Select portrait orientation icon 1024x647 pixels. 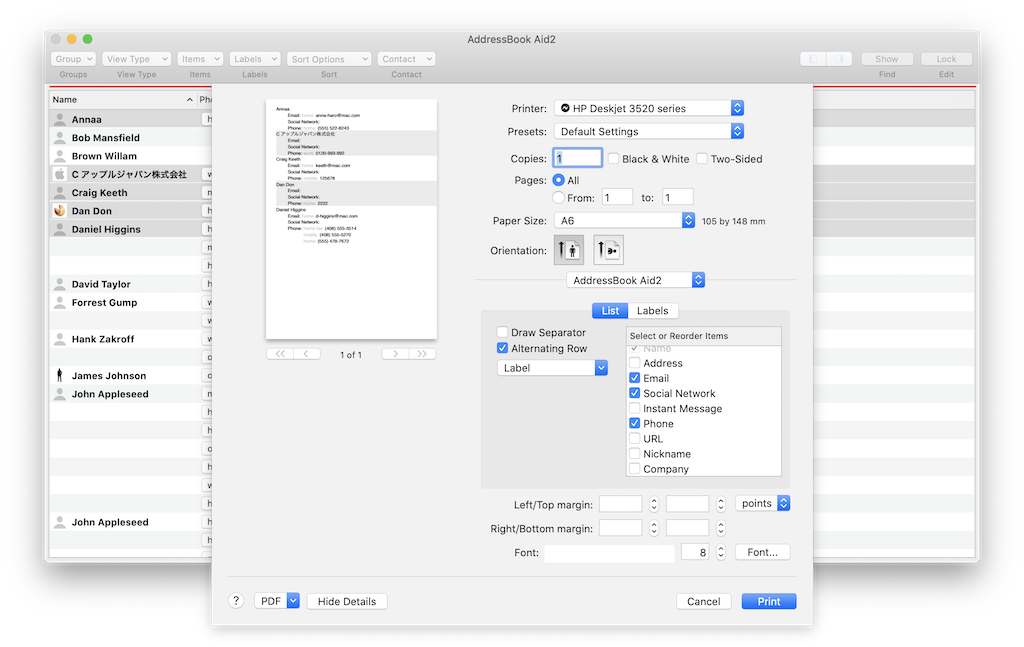pyautogui.click(x=568, y=250)
